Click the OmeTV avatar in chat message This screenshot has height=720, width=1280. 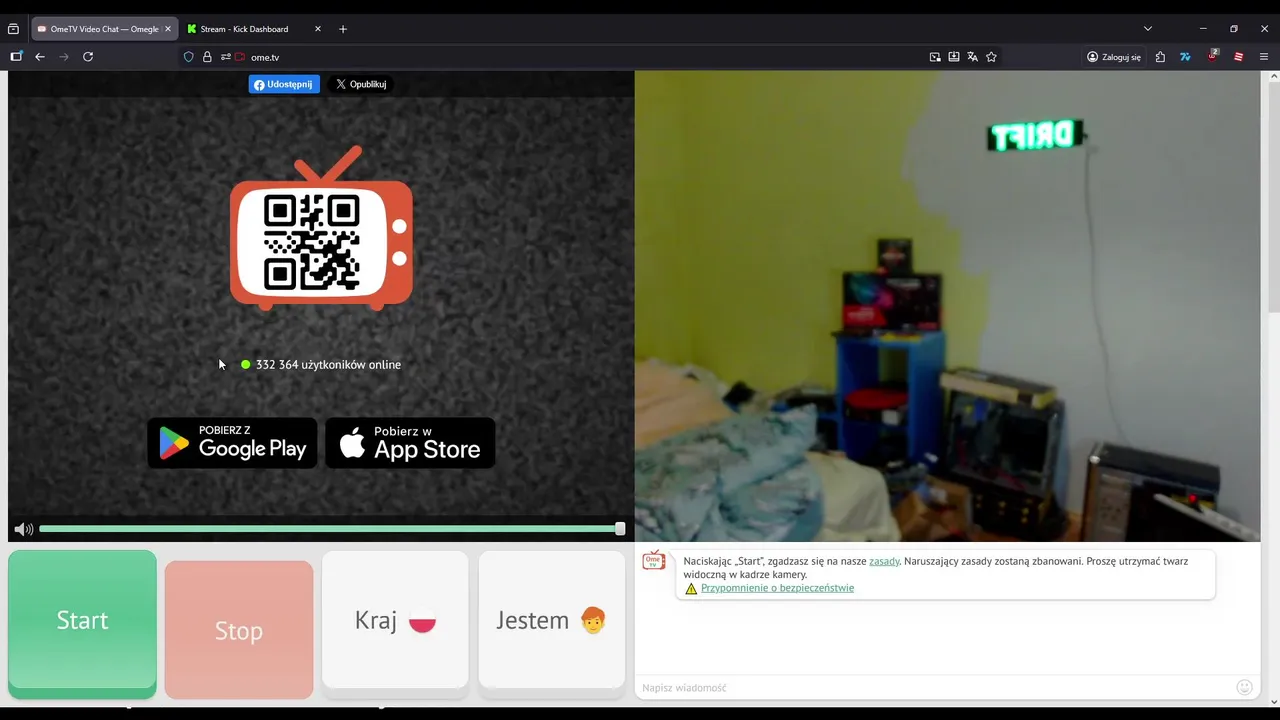click(653, 560)
